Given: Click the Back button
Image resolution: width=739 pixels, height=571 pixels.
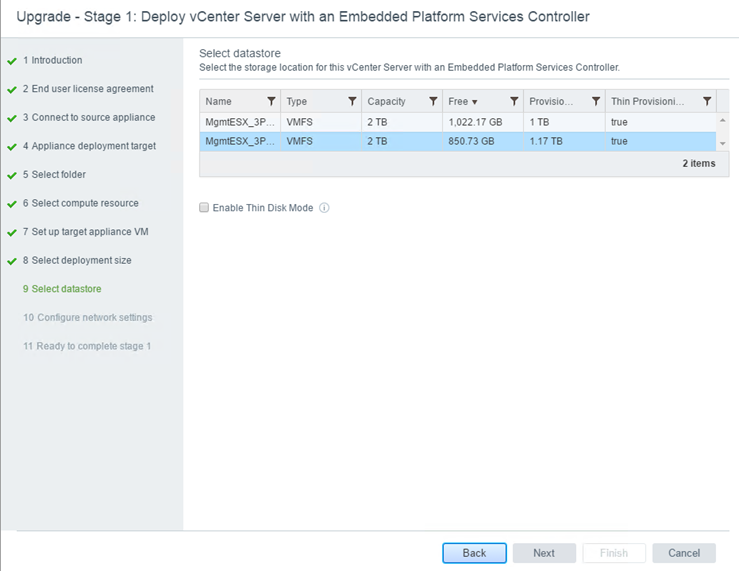Looking at the screenshot, I should [x=474, y=553].
